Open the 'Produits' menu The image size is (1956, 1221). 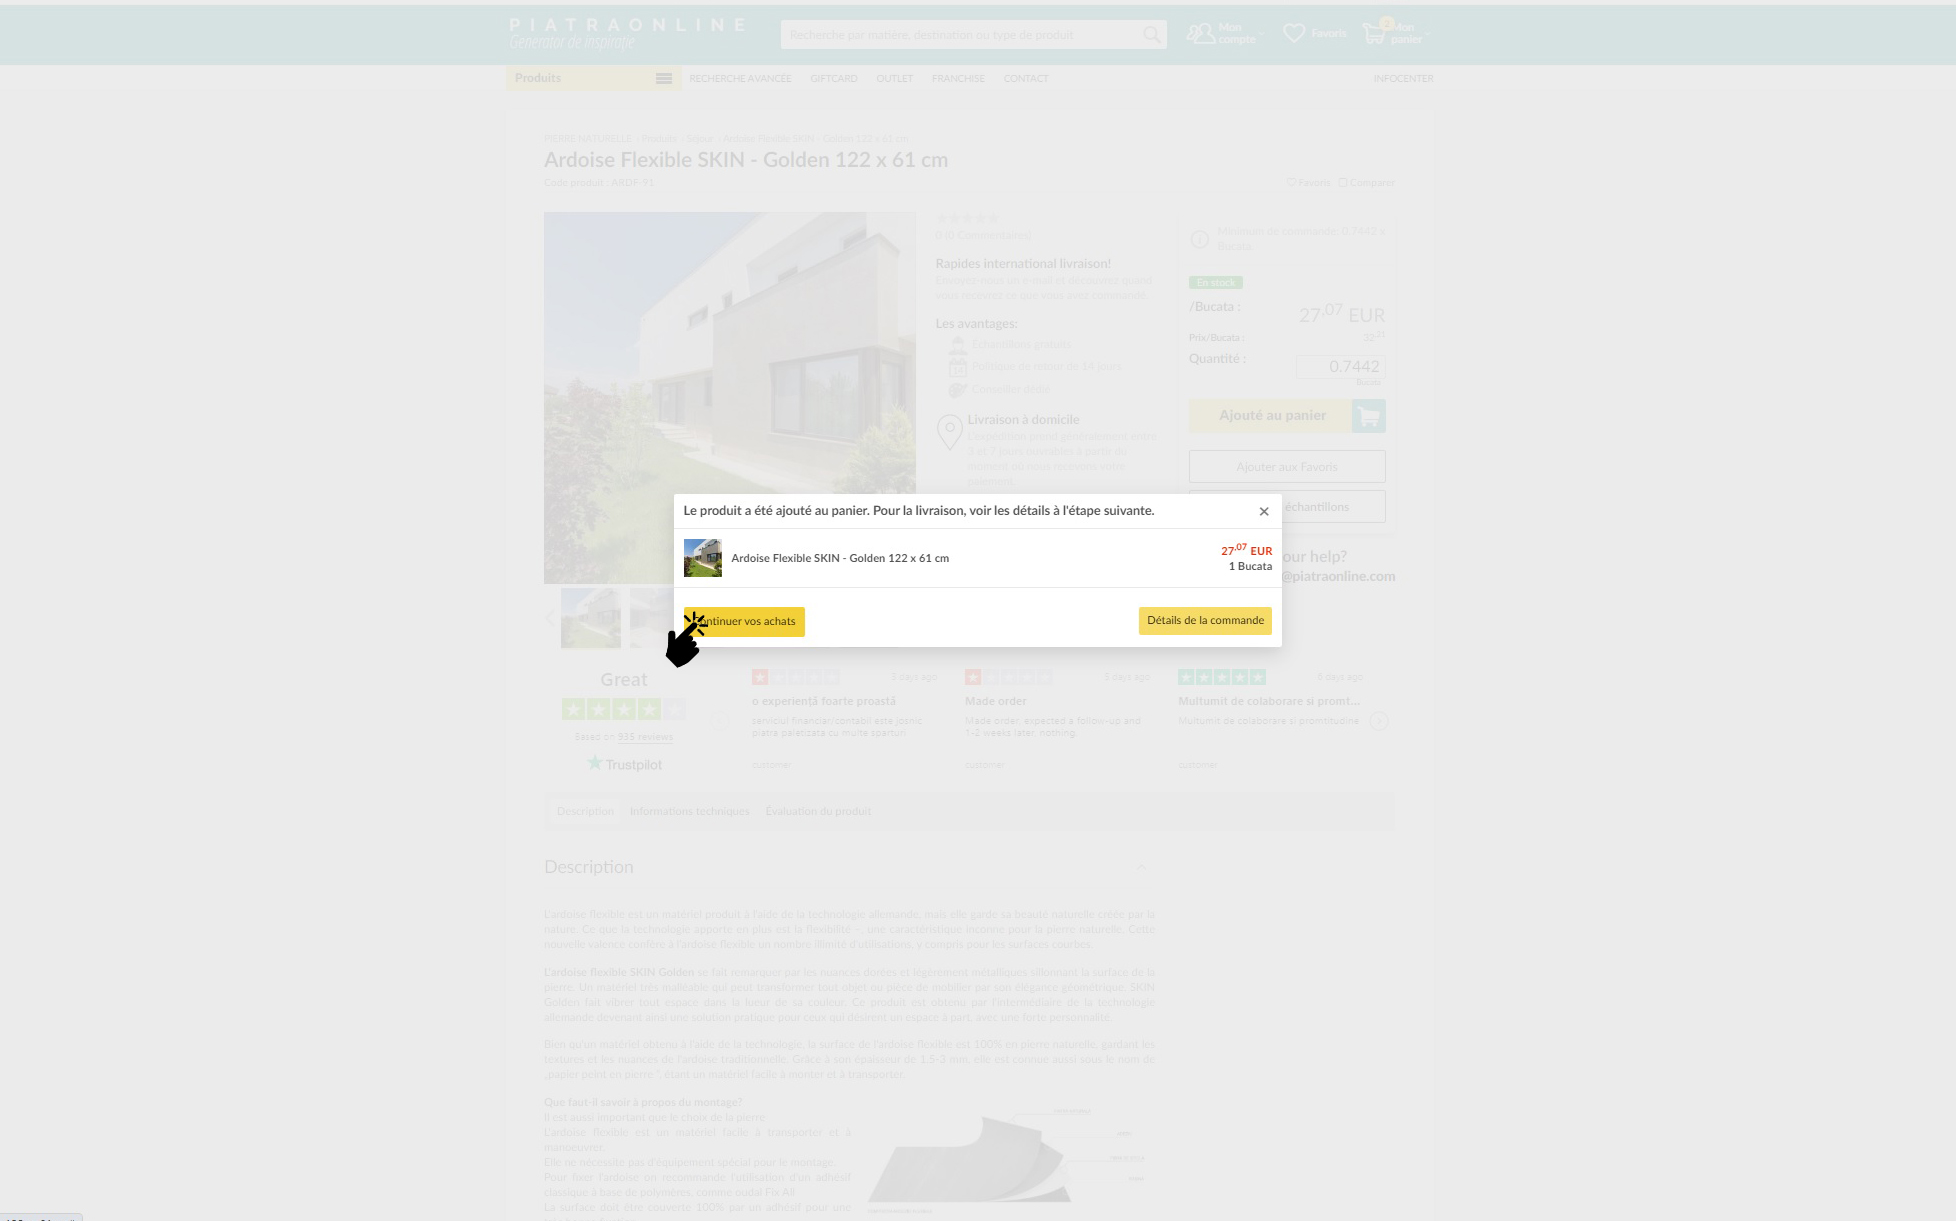[x=594, y=78]
